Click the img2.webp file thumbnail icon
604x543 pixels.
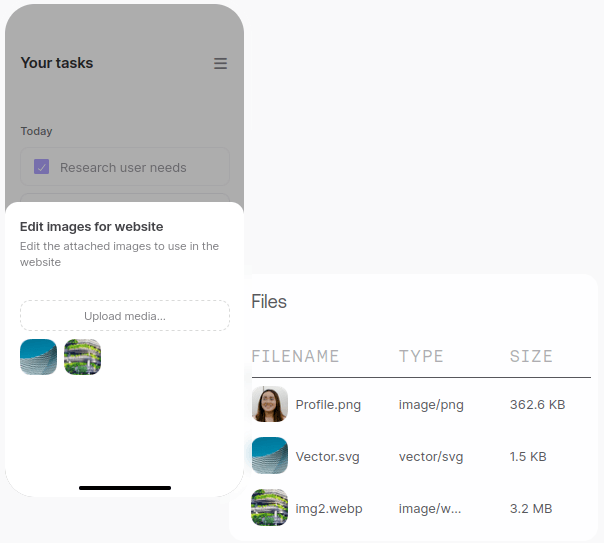[x=270, y=508]
